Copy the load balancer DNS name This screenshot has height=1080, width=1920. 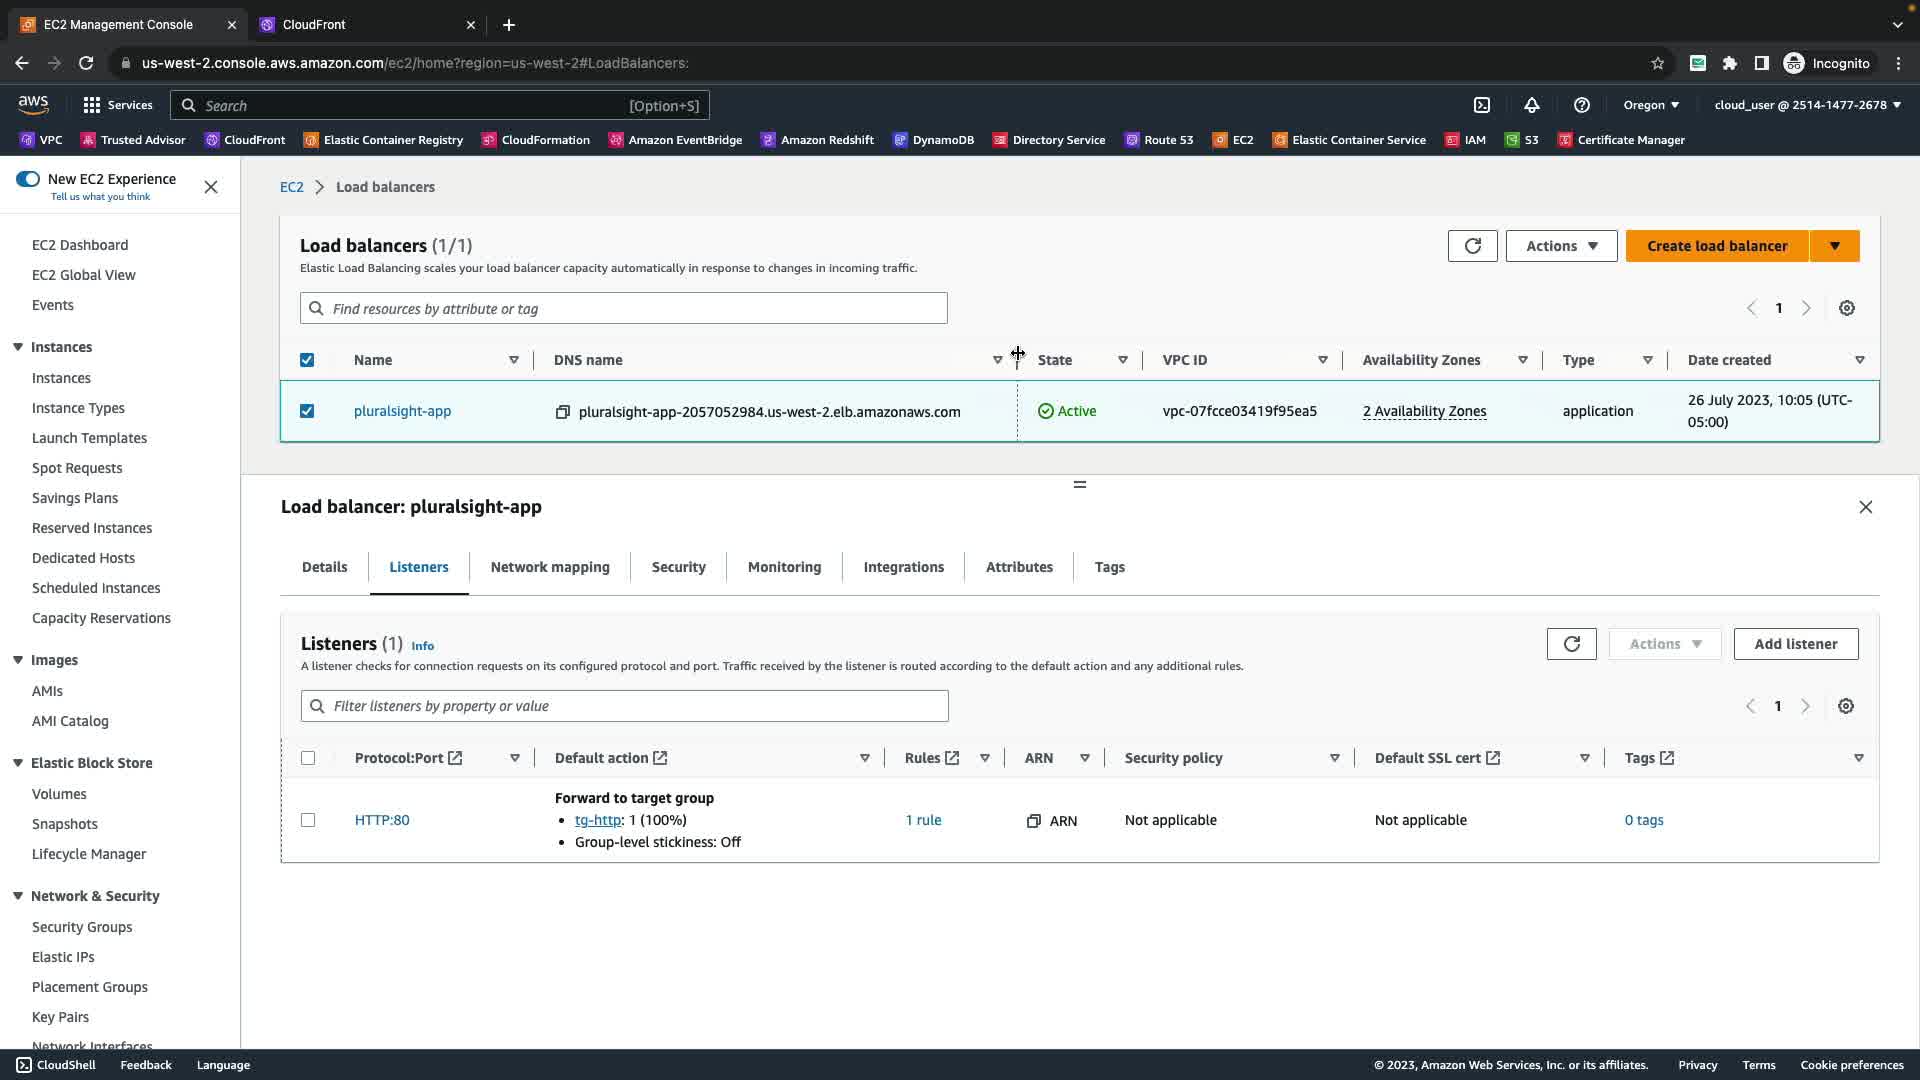(563, 412)
